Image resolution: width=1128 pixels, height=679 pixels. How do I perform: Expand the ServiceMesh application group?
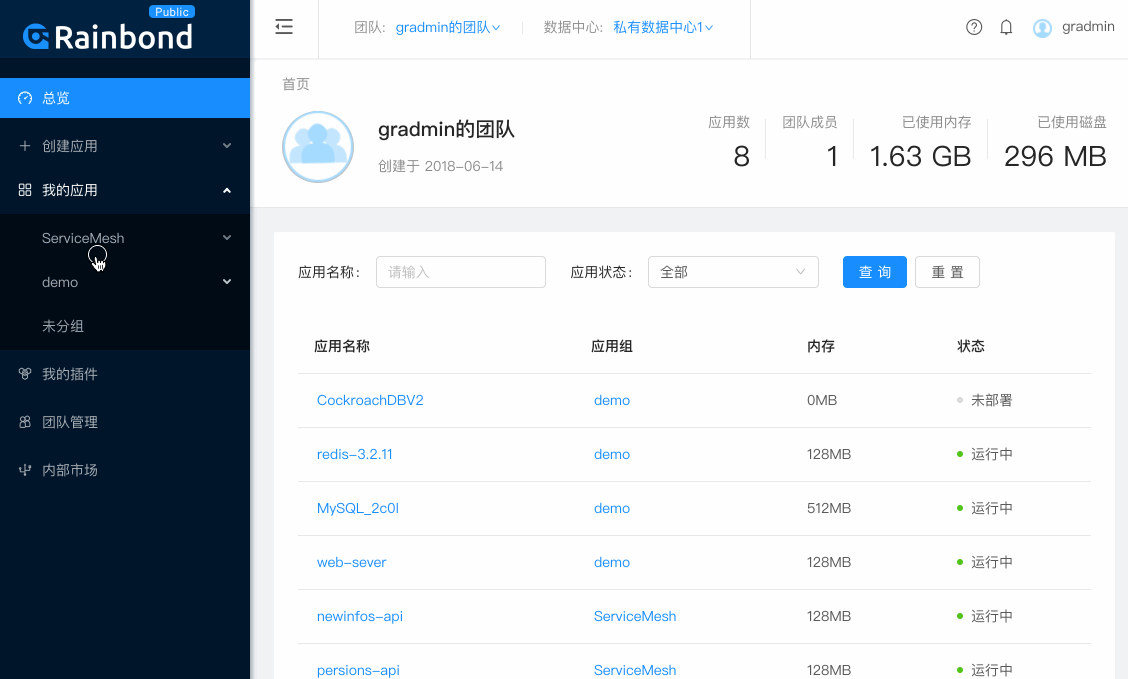coord(82,238)
